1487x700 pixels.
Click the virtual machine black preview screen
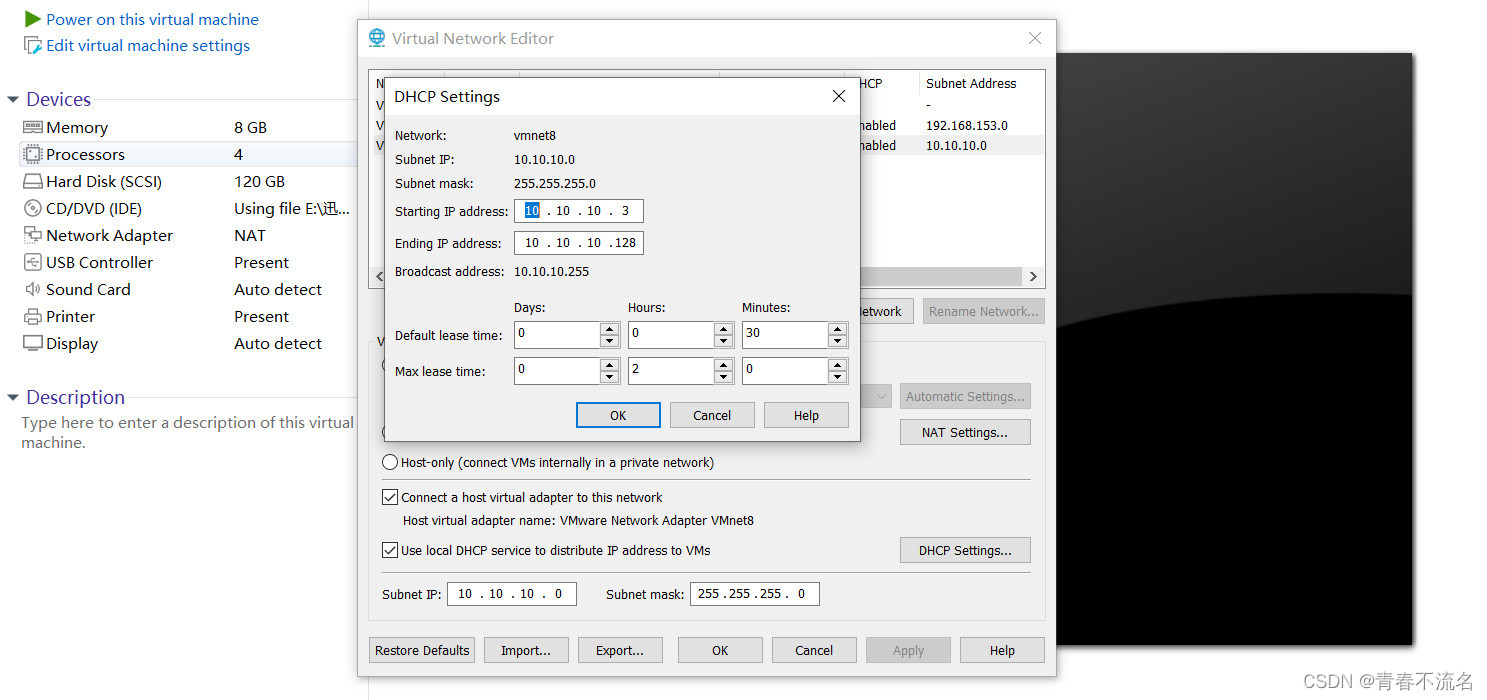(1234, 348)
